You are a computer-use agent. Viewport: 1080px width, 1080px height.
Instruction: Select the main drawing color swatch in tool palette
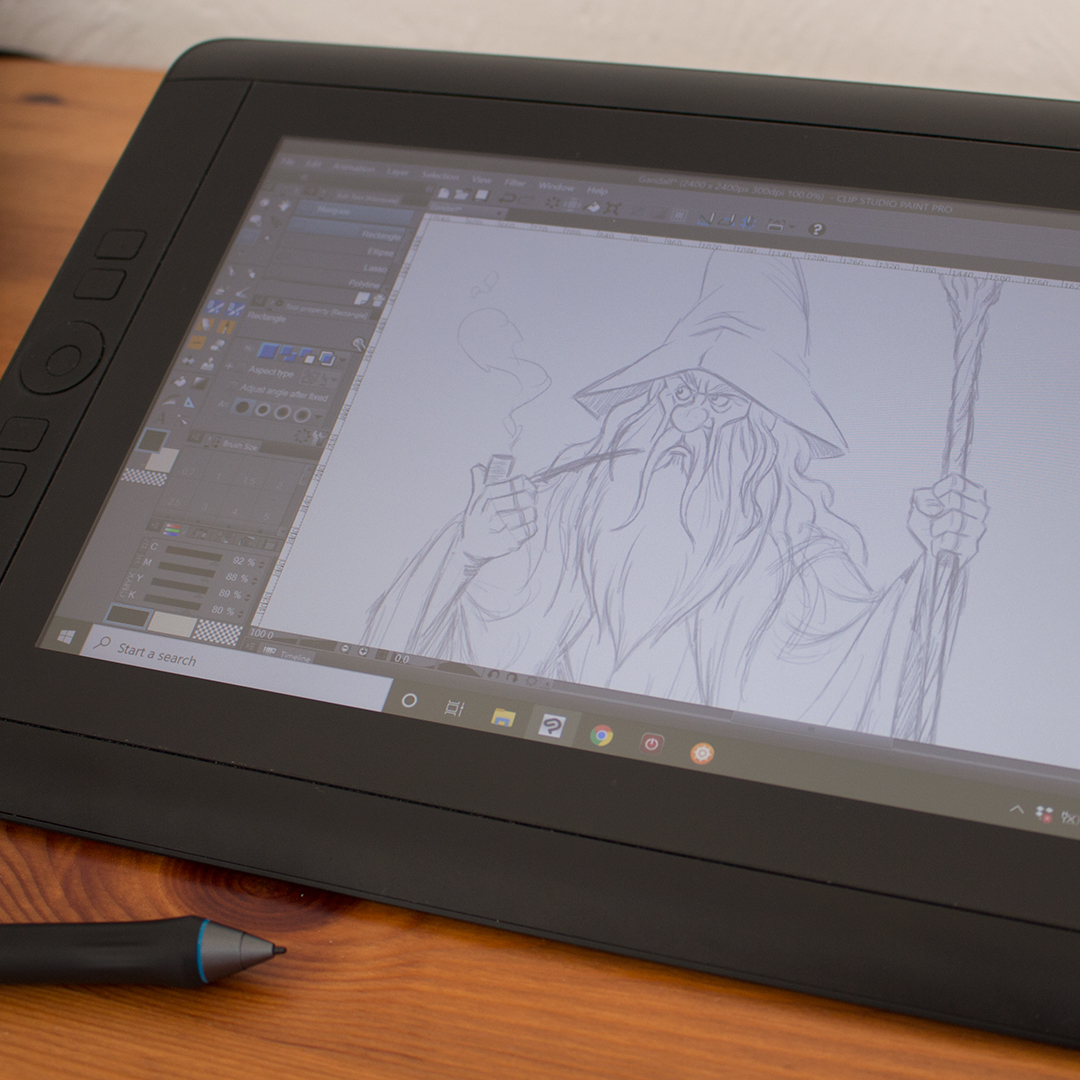(153, 439)
